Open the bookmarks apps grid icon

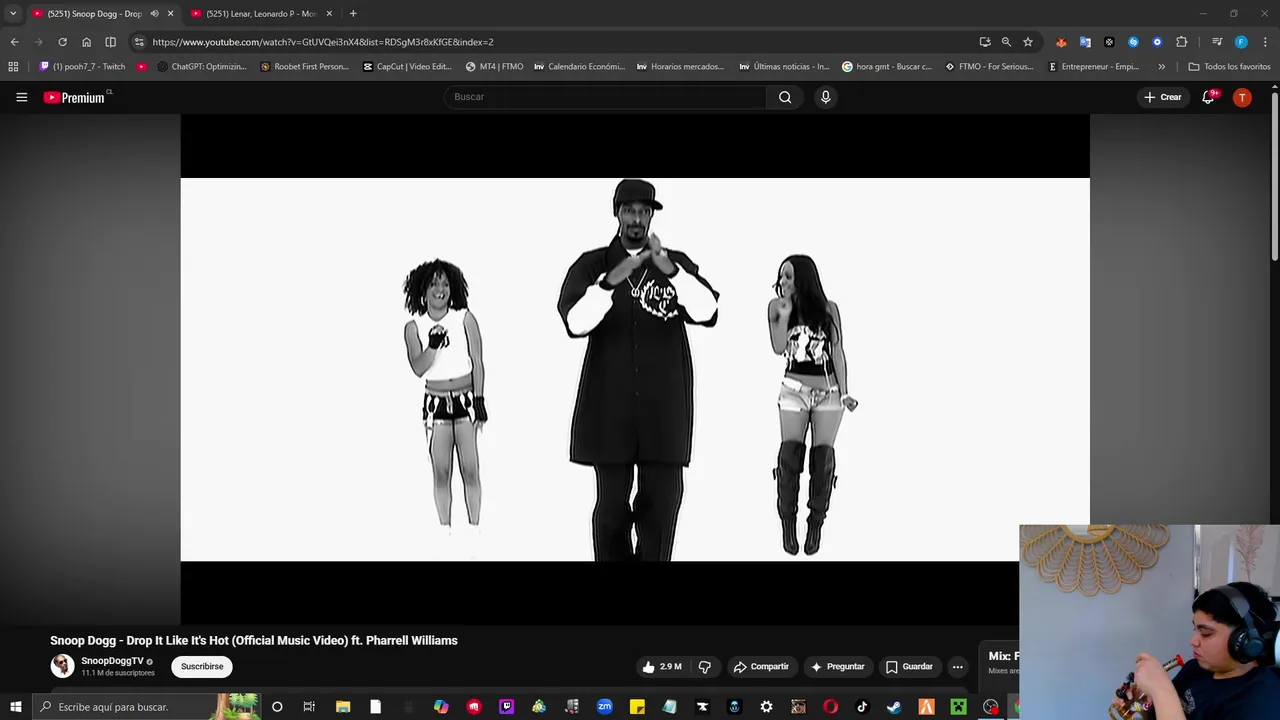[x=13, y=67]
